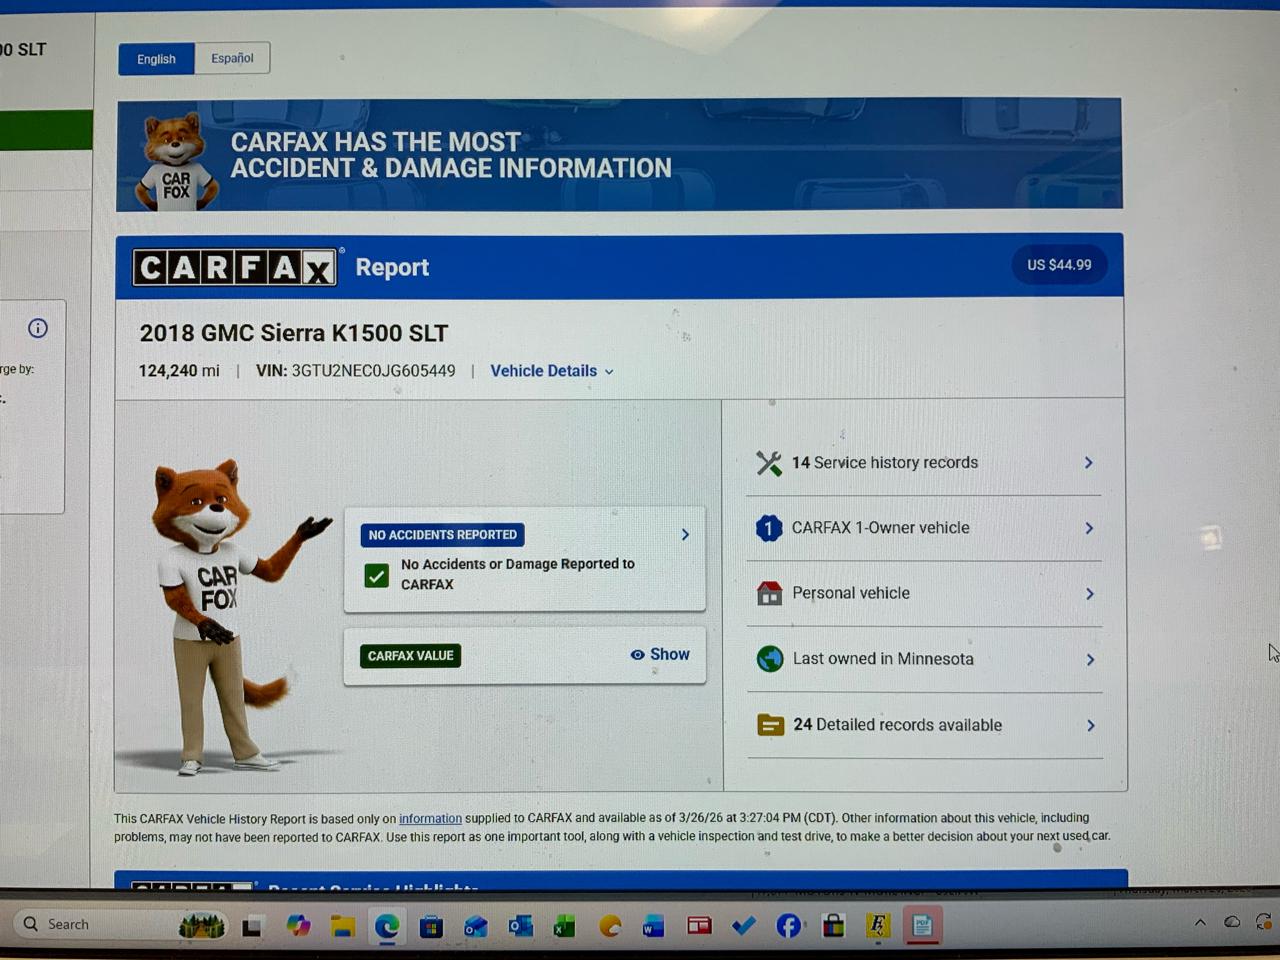Click the US $44.99 price button
The width and height of the screenshot is (1280, 960).
pyautogui.click(x=1059, y=265)
